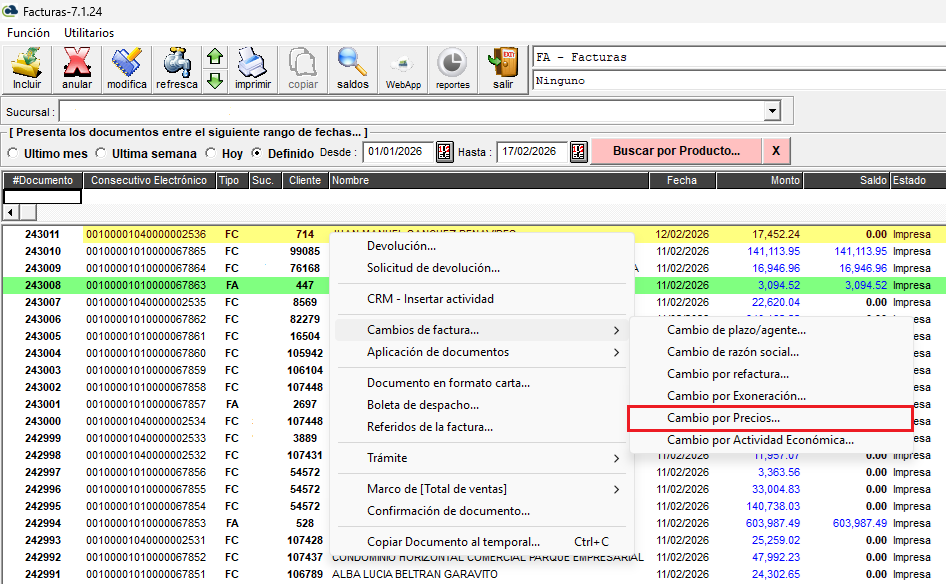Viewport: 946px width, 584px height.
Task: Click the salir exit icon
Action: pos(502,69)
